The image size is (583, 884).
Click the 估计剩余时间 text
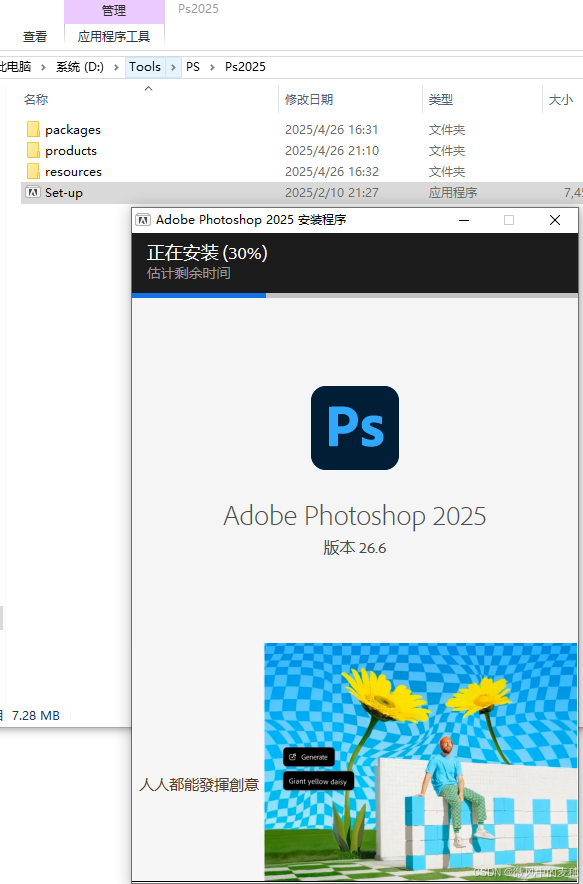click(x=188, y=273)
